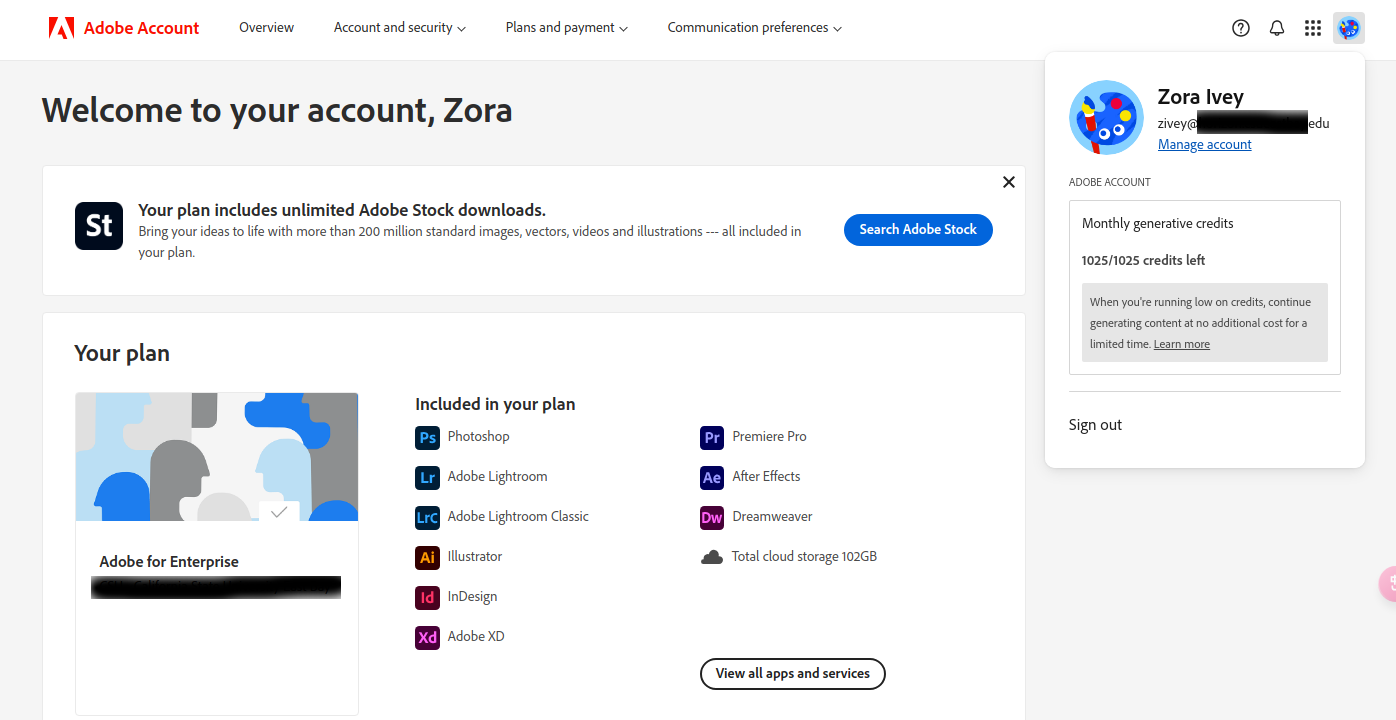Image resolution: width=1396 pixels, height=720 pixels.
Task: Click the Your plan heading
Action: pos(122,353)
